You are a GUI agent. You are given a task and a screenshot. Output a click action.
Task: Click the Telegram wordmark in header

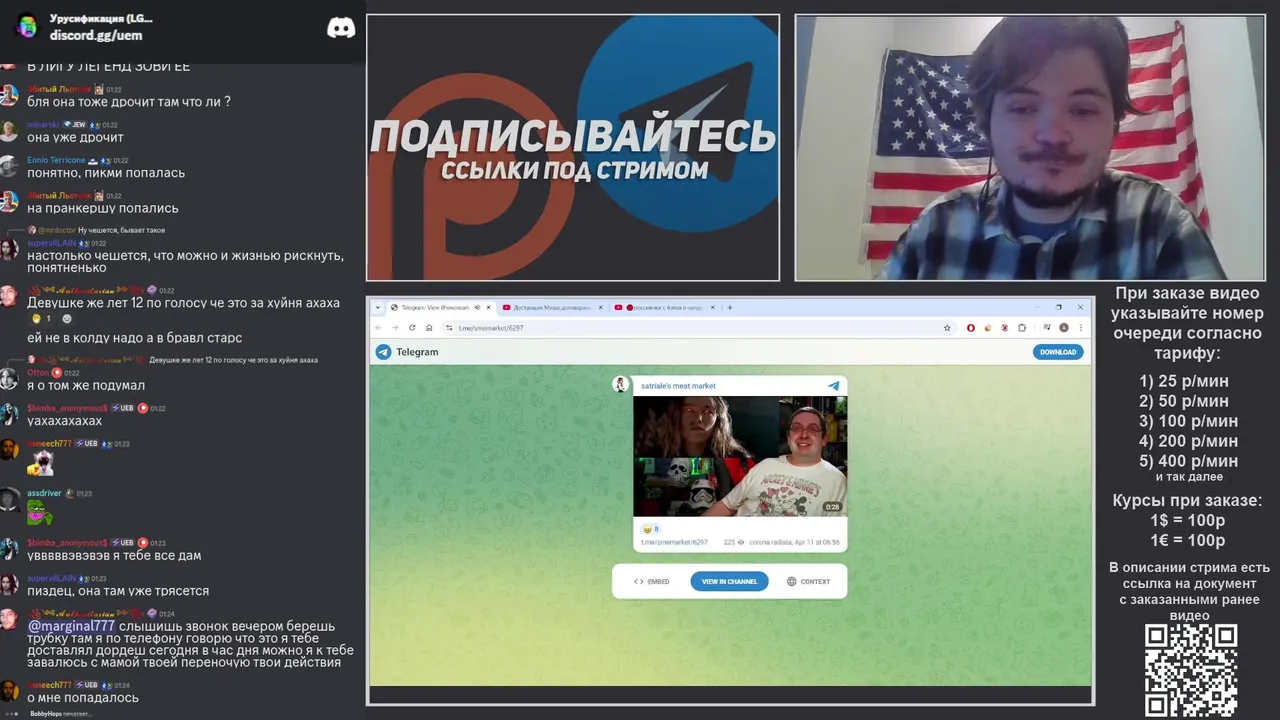417,352
